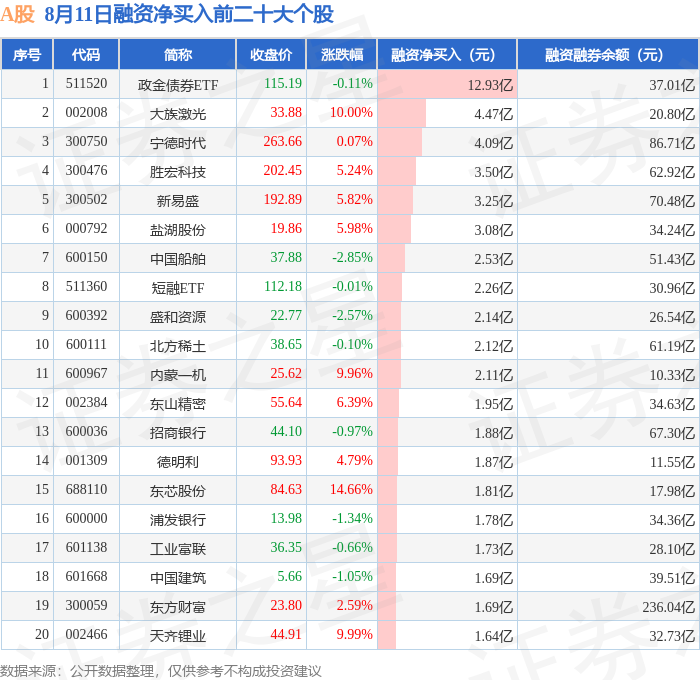Select the stock name 胜宏科技

(x=178, y=172)
